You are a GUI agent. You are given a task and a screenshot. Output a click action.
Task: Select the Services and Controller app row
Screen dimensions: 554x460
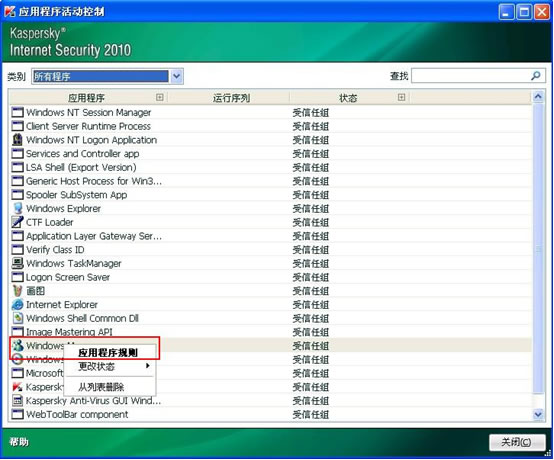271,154
